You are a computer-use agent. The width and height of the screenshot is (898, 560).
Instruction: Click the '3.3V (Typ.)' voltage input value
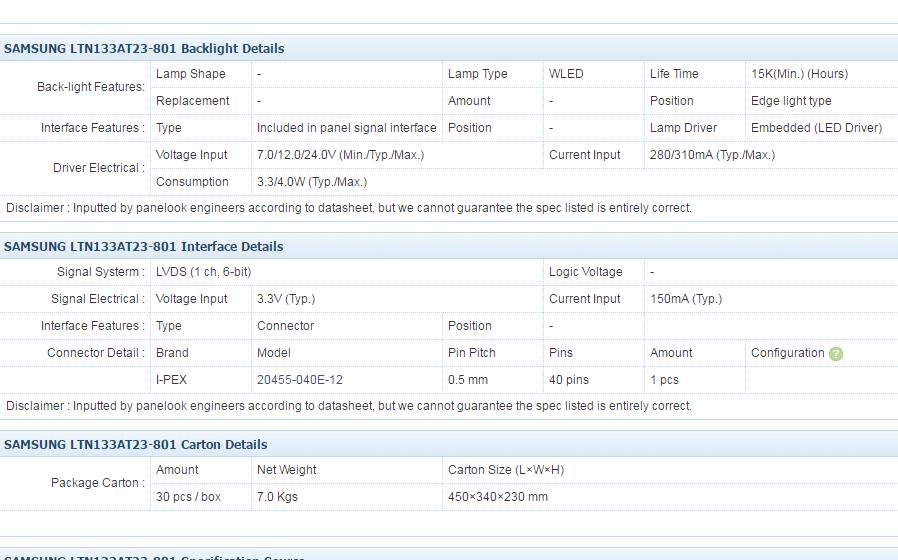pyautogui.click(x=286, y=298)
